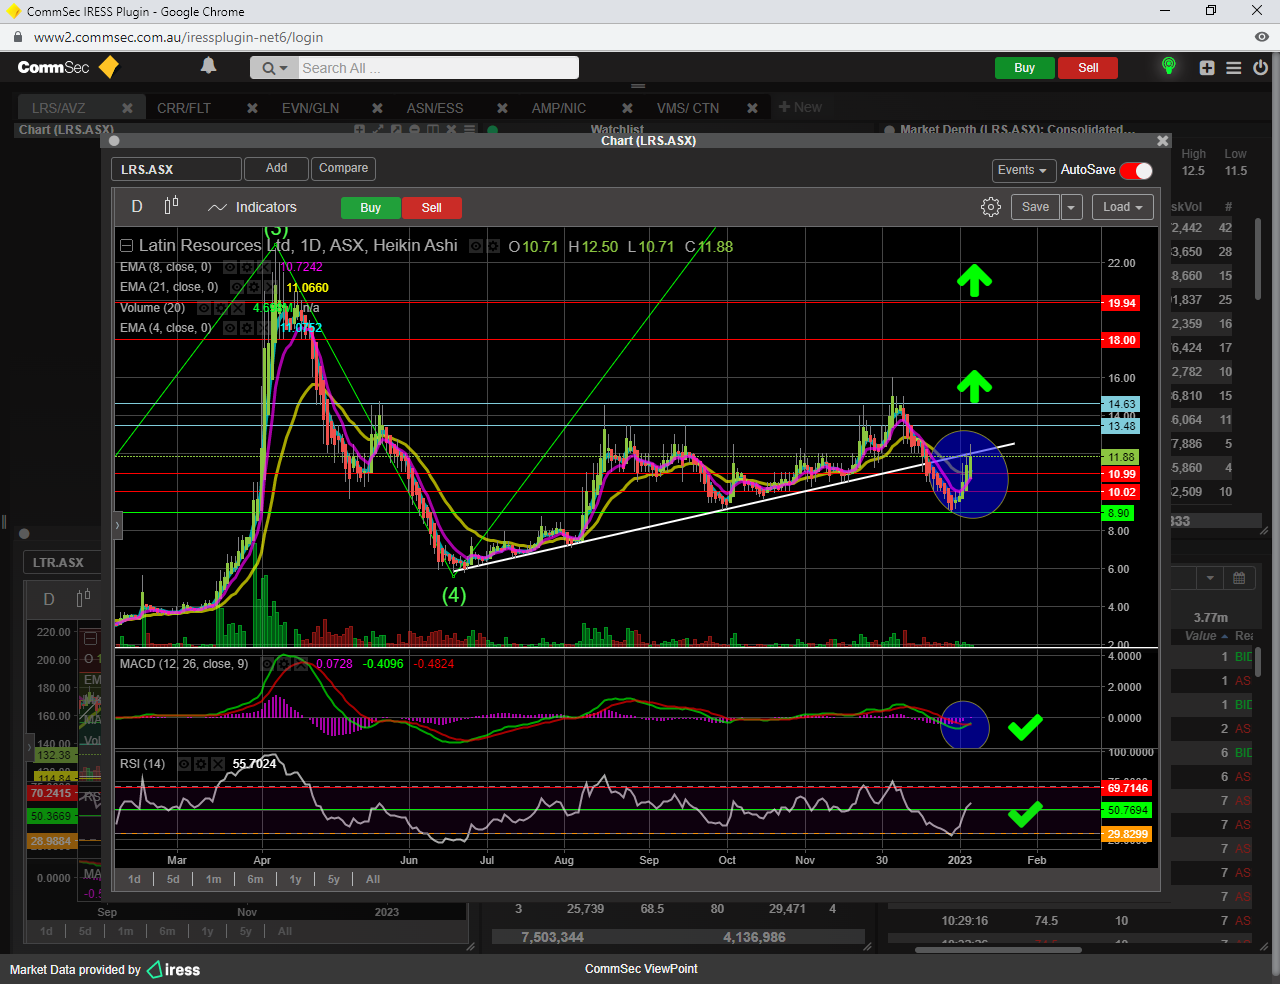The image size is (1280, 984).
Task: Open settings gear for RSI (14)
Action: coord(200,764)
